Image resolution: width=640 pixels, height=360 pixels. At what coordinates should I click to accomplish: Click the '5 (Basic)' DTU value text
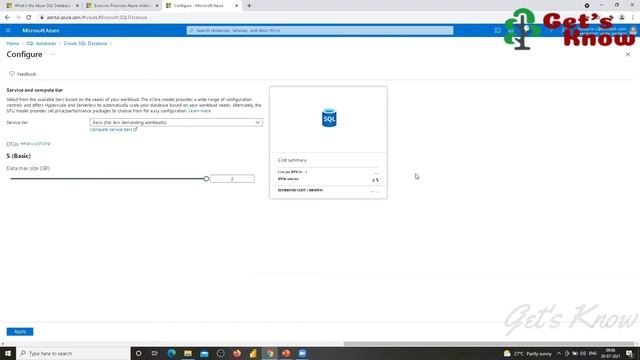coord(19,156)
